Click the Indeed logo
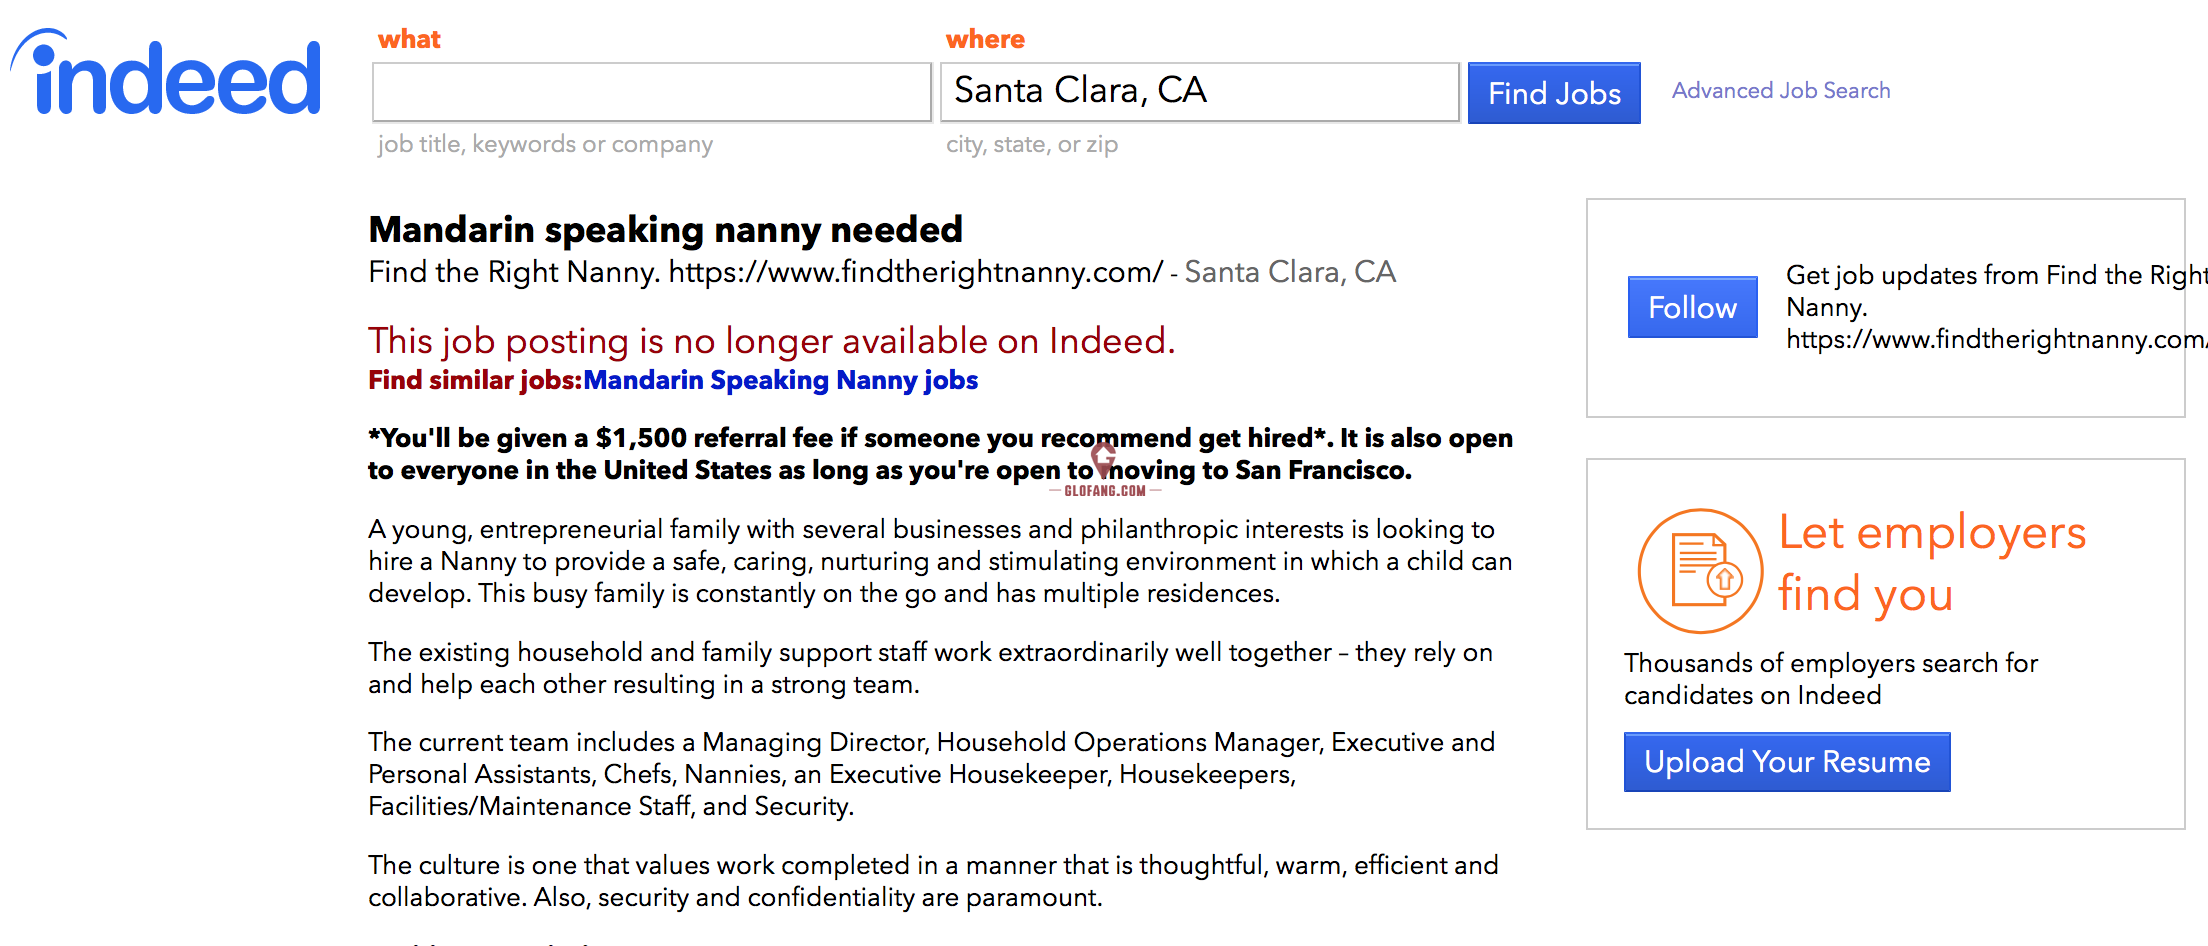Screen dimensions: 2208x946 166,72
